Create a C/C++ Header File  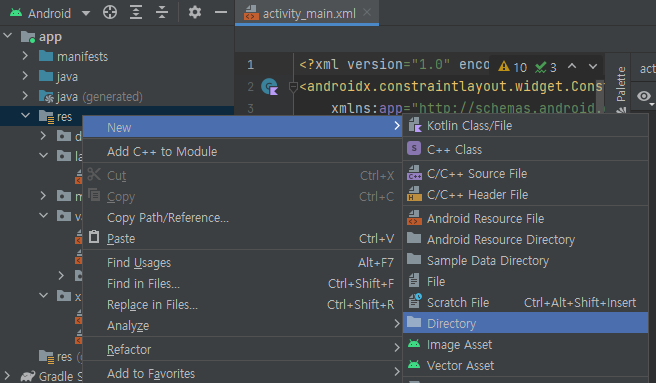pos(525,195)
